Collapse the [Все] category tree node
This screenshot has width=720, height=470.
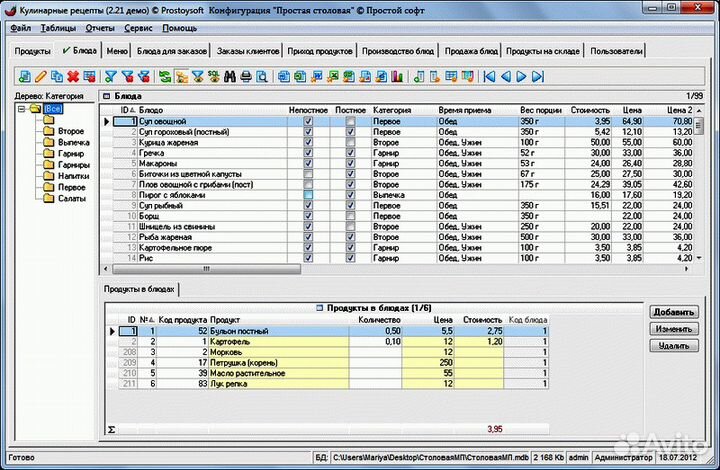(22, 109)
